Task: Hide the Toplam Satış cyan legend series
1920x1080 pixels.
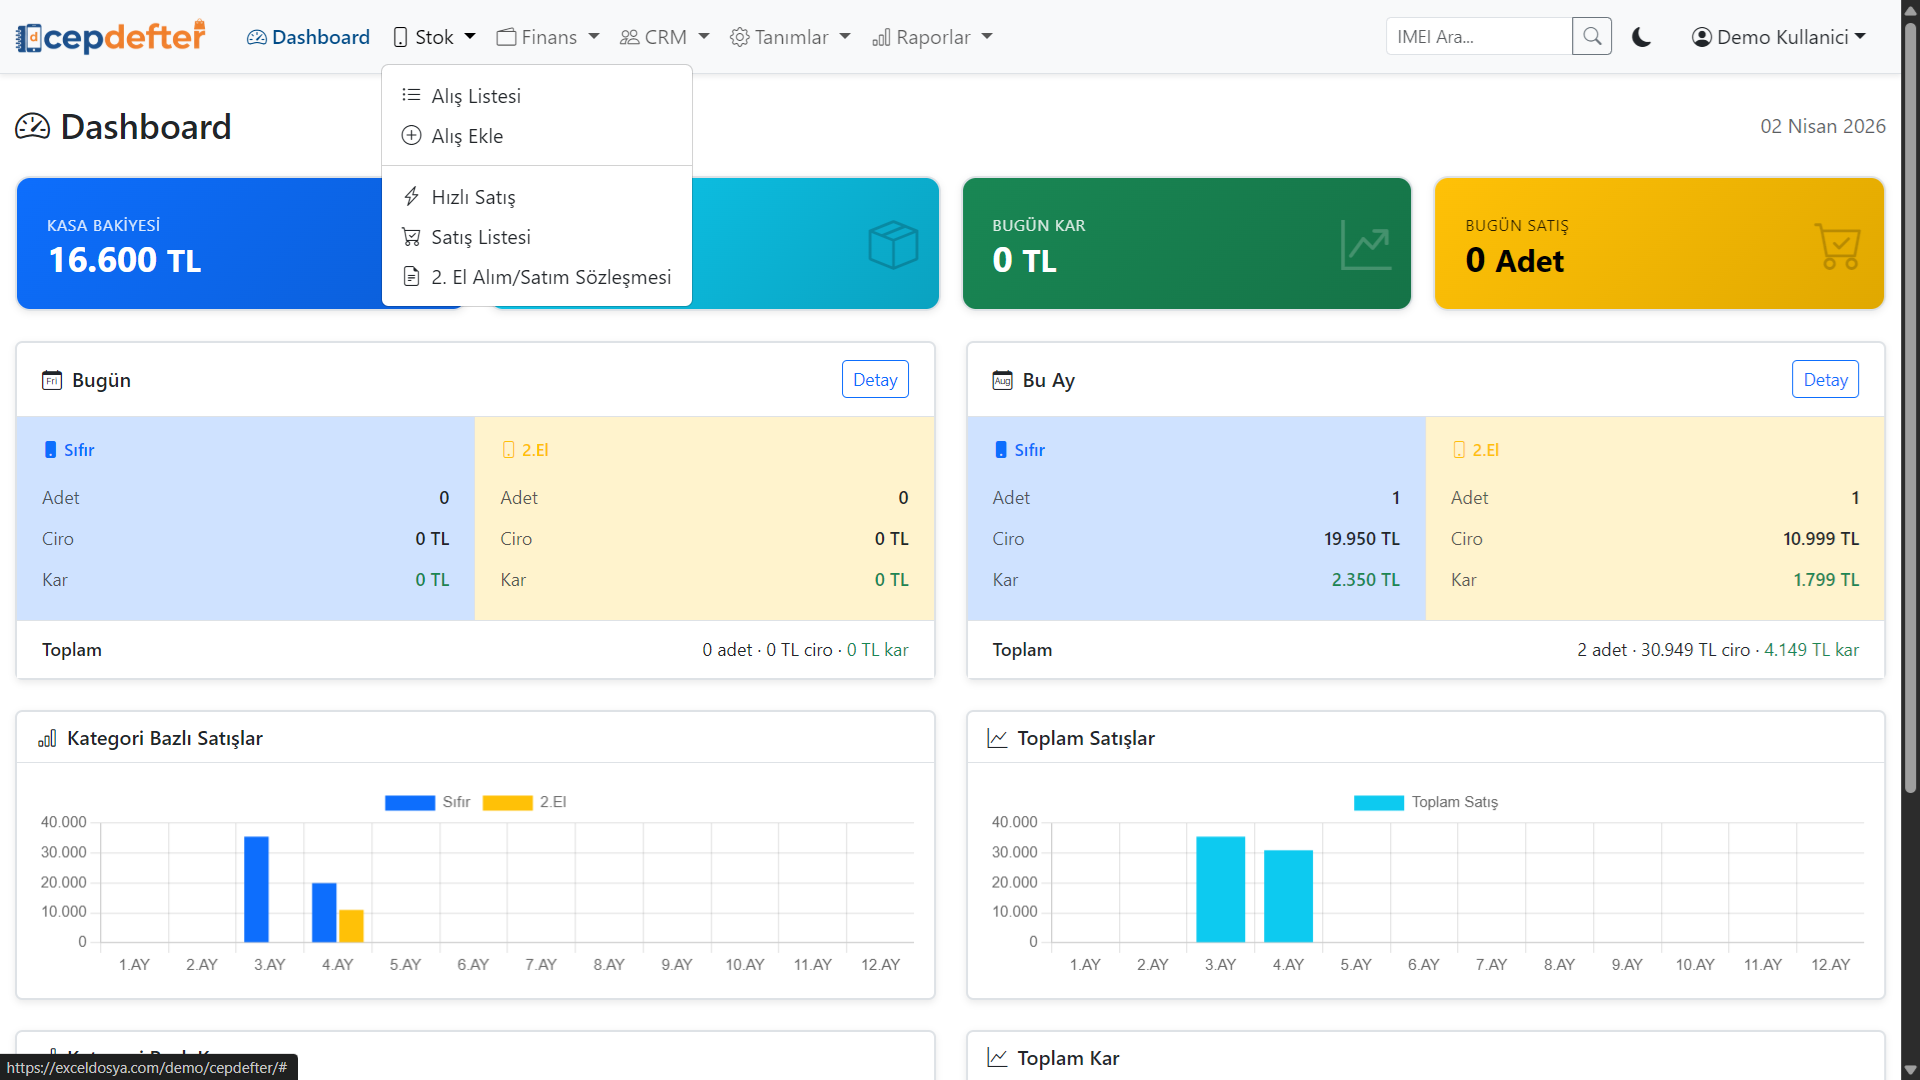Action: click(1379, 802)
